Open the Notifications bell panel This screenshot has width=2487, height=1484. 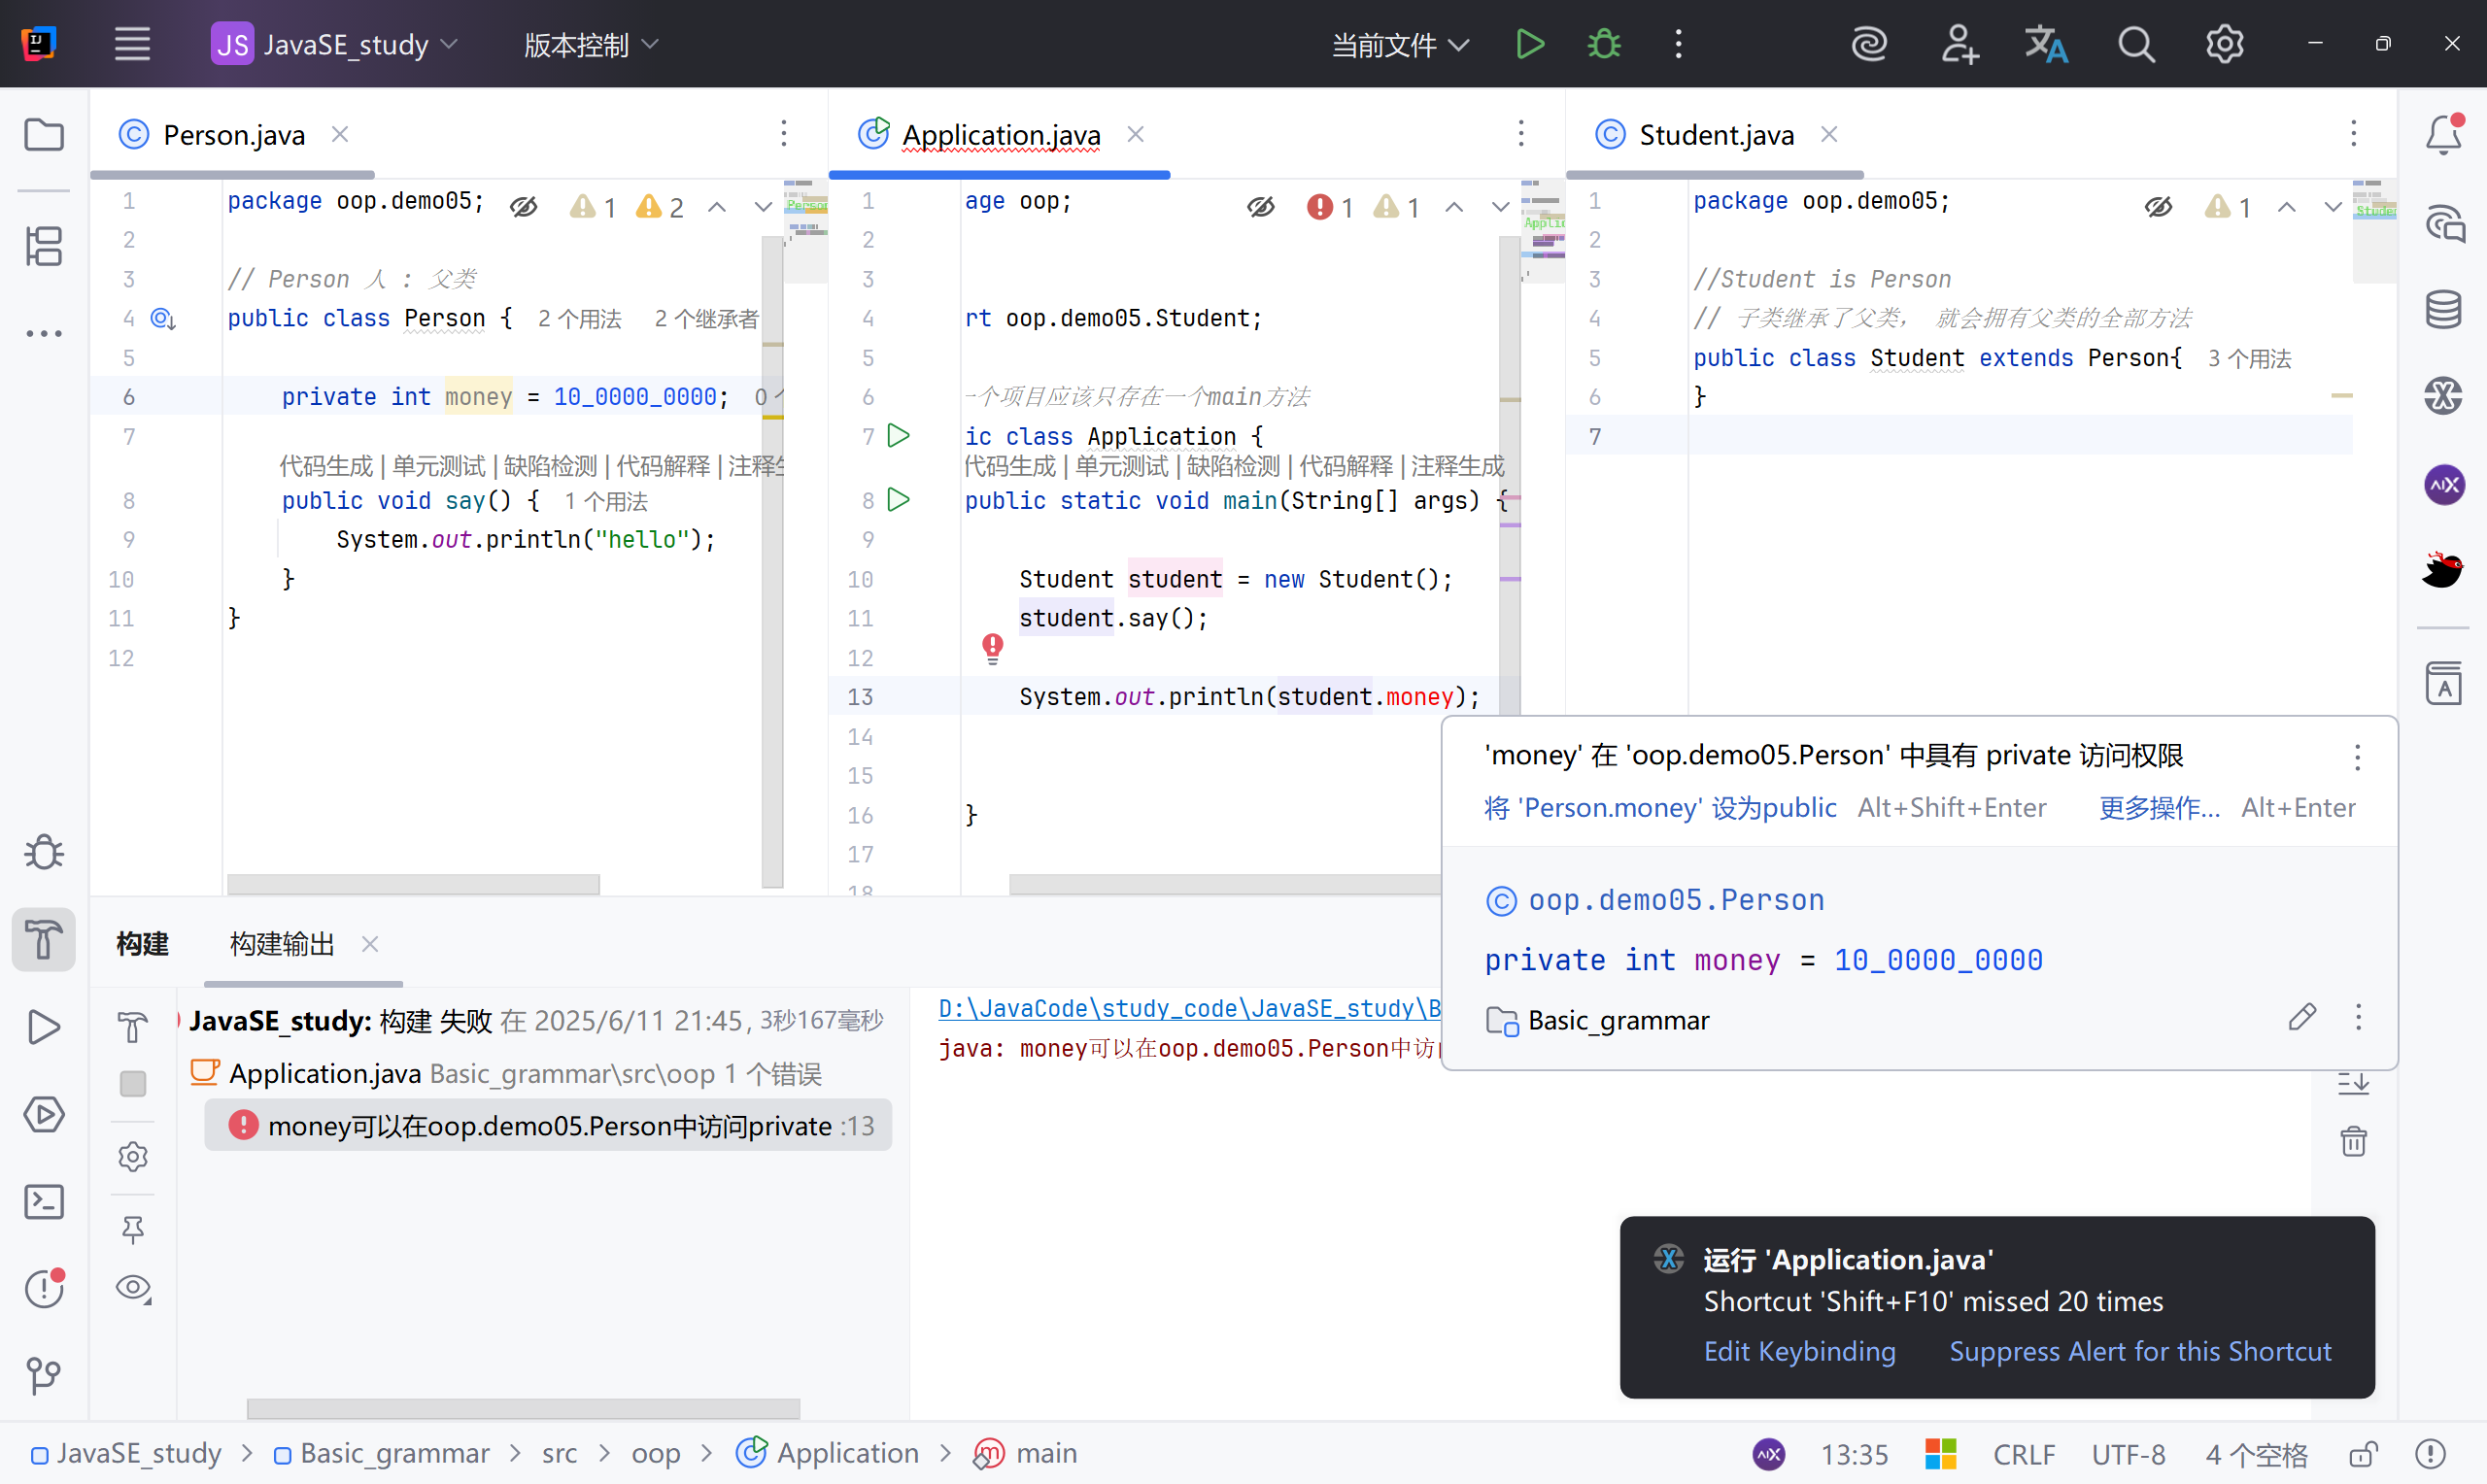pyautogui.click(x=2443, y=135)
